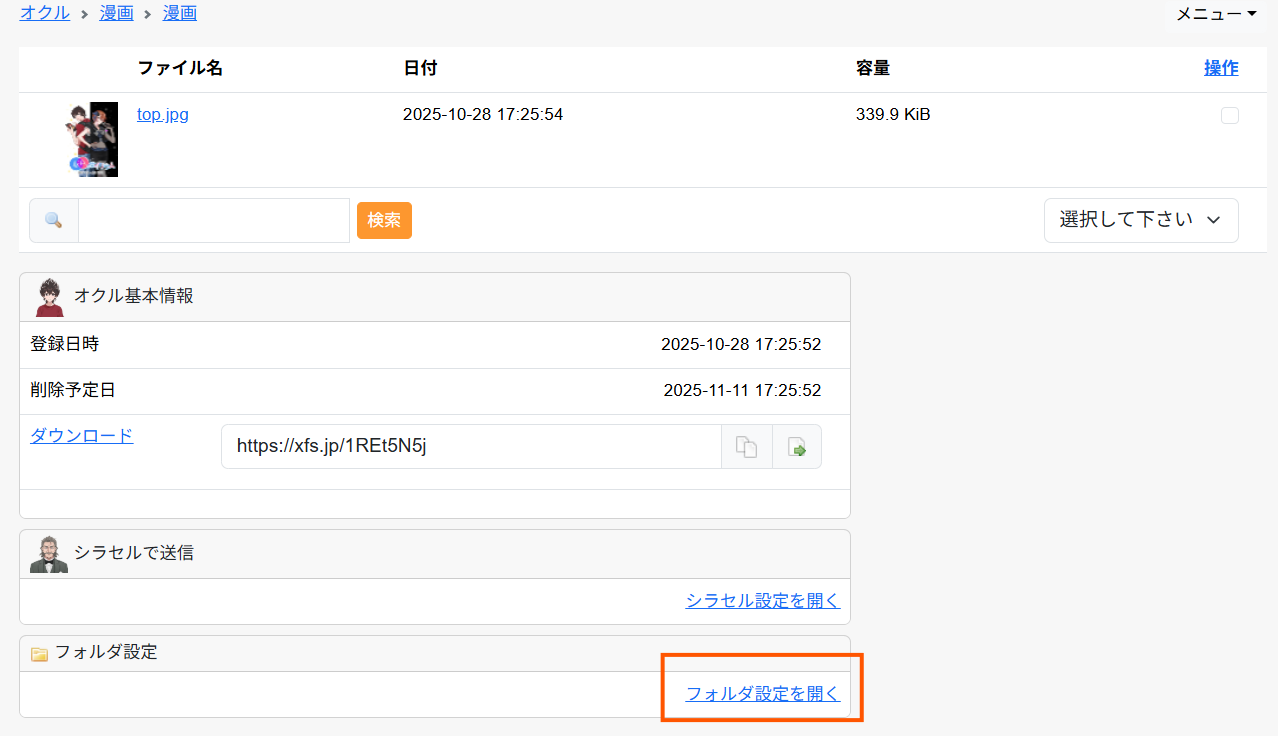Expand the メニュー dropdown
Viewport: 1278px width, 736px height.
click(1216, 14)
